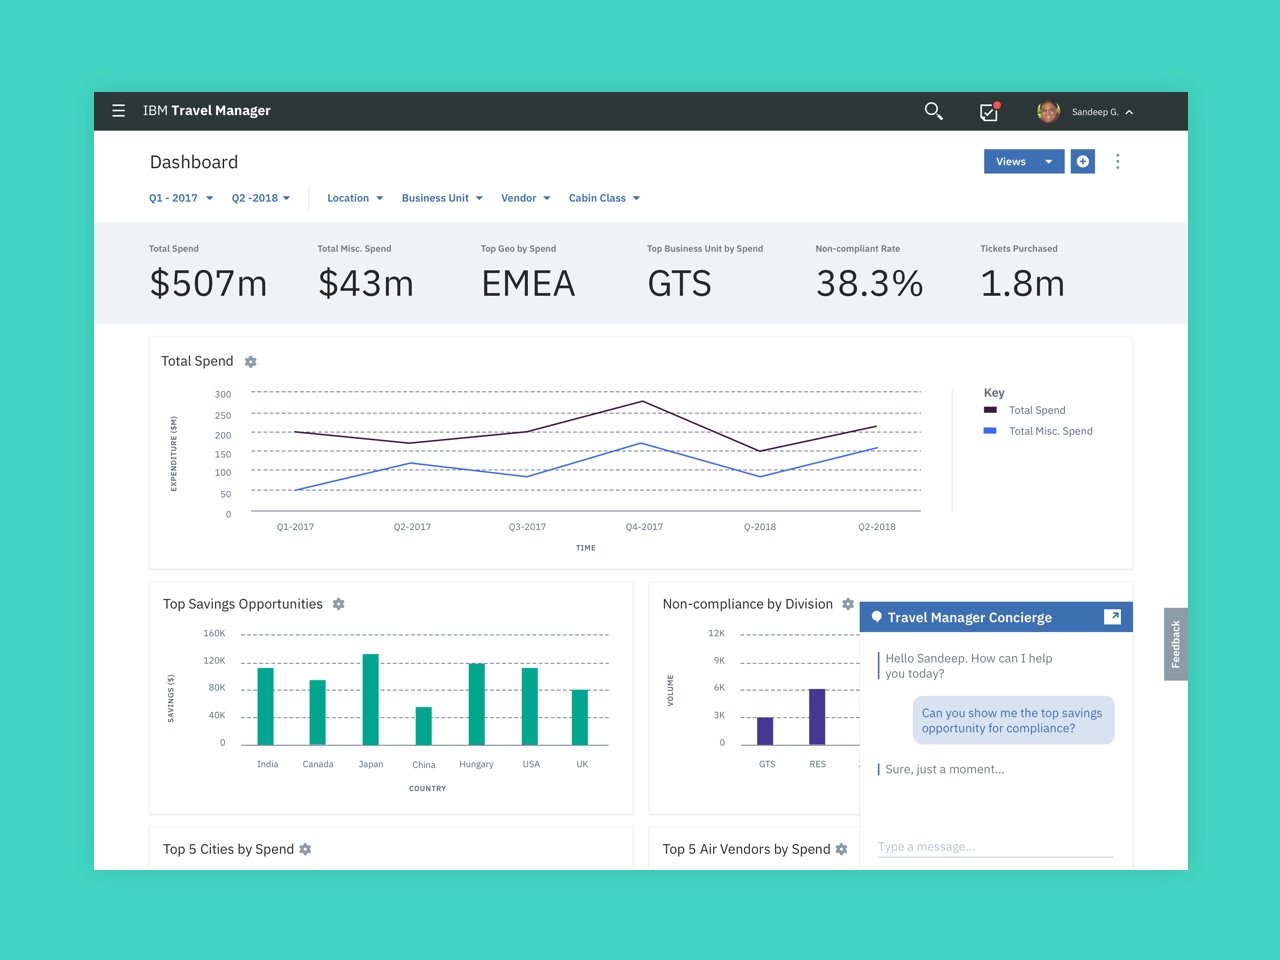1280x960 pixels.
Task: Open the Total Spend chart settings gear
Action: coord(250,361)
